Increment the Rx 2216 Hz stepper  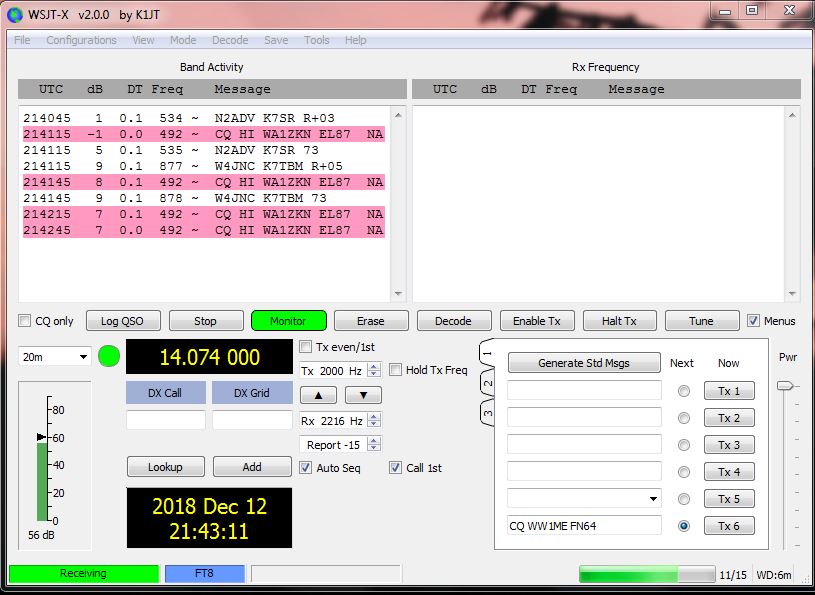tap(372, 415)
